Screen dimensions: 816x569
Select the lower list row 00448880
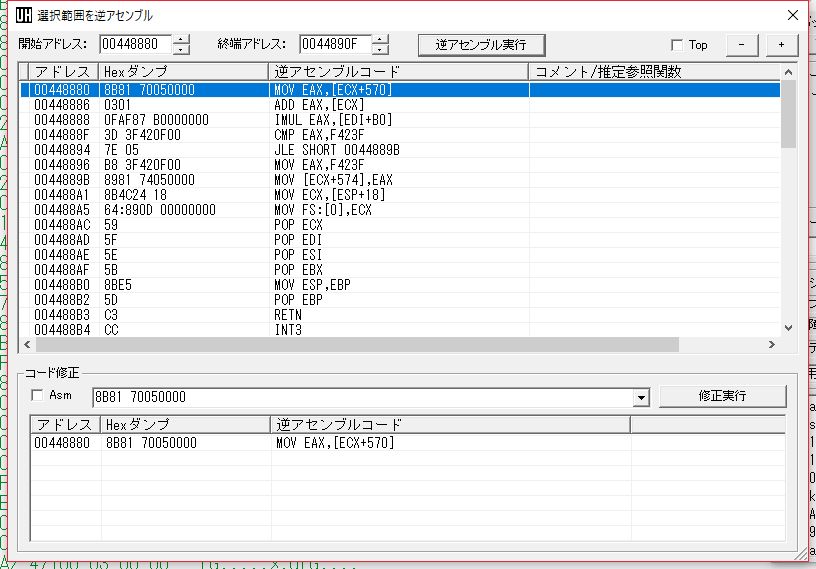(x=407, y=443)
